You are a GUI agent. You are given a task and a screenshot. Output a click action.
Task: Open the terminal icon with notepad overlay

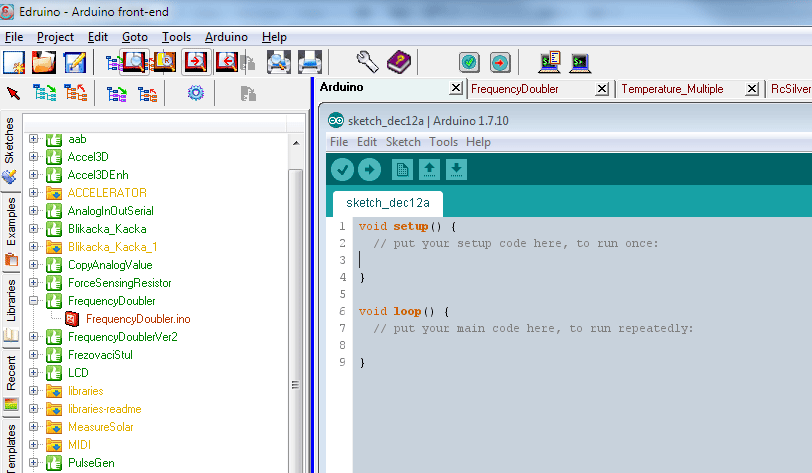click(x=549, y=62)
